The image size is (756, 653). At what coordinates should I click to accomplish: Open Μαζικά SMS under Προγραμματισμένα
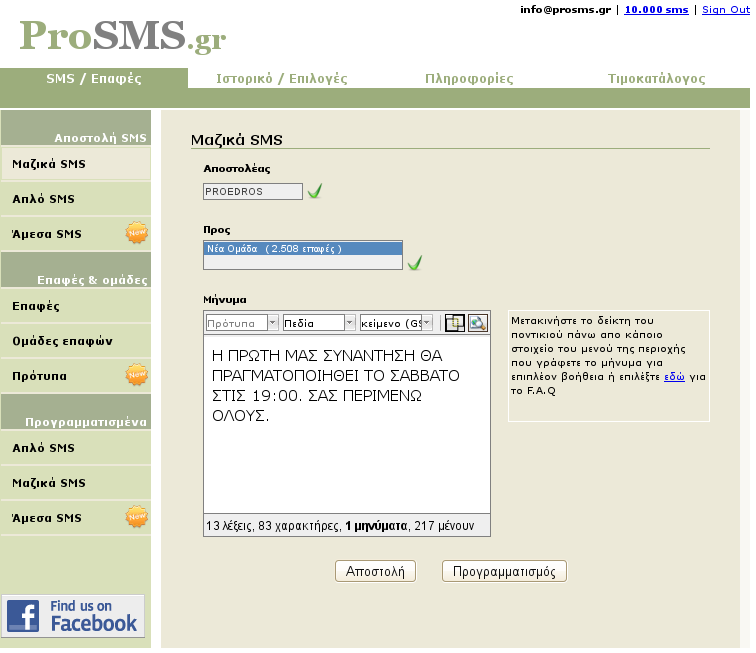click(x=76, y=483)
